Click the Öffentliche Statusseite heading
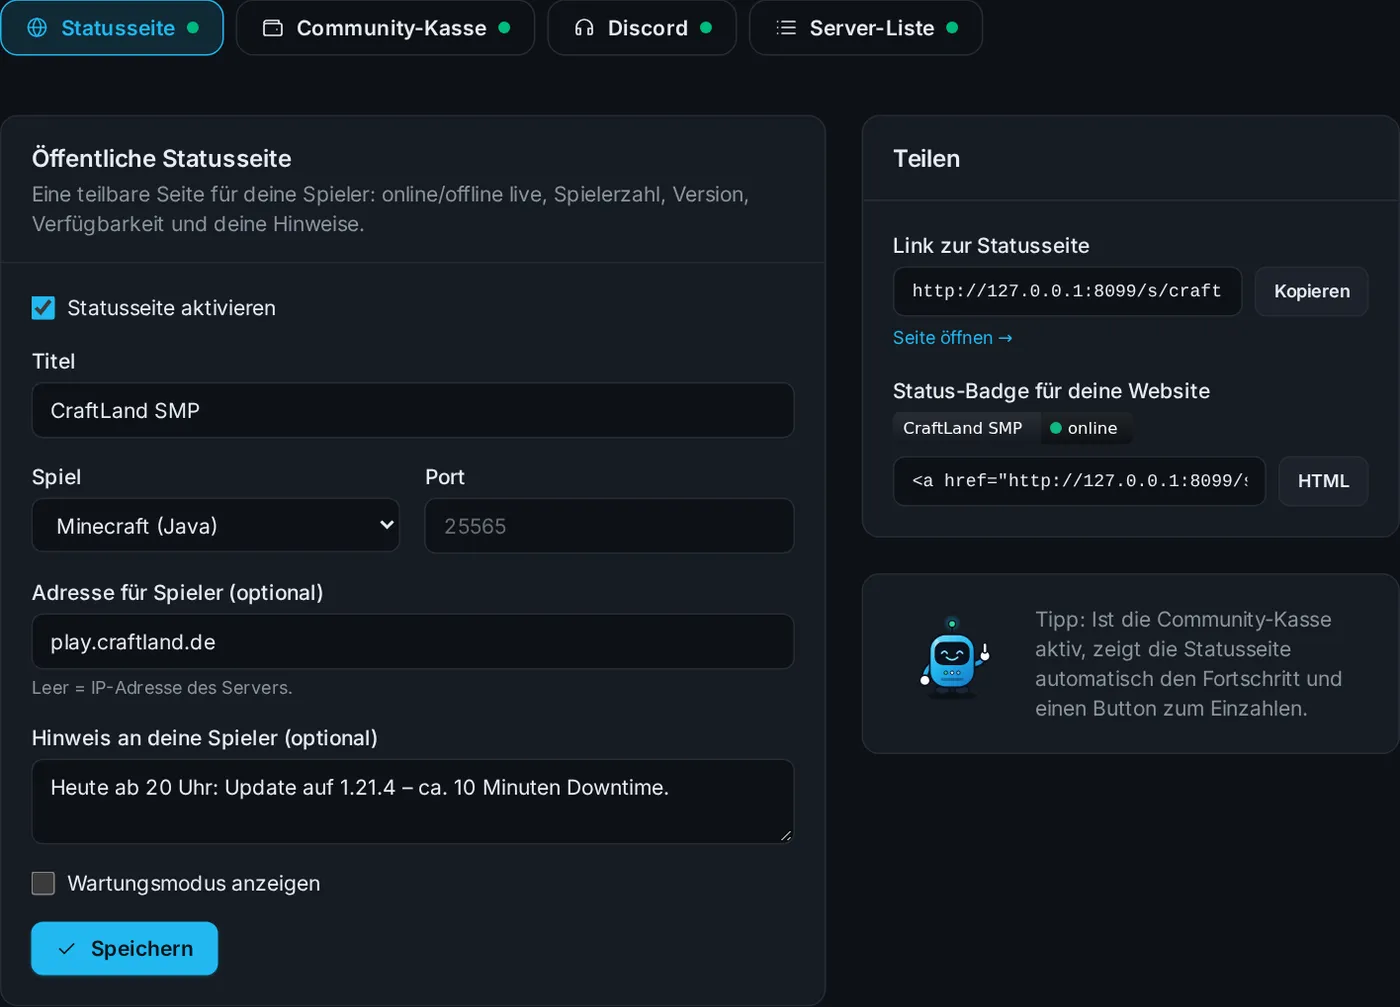Screen dimensions: 1400x1007 click(161, 158)
